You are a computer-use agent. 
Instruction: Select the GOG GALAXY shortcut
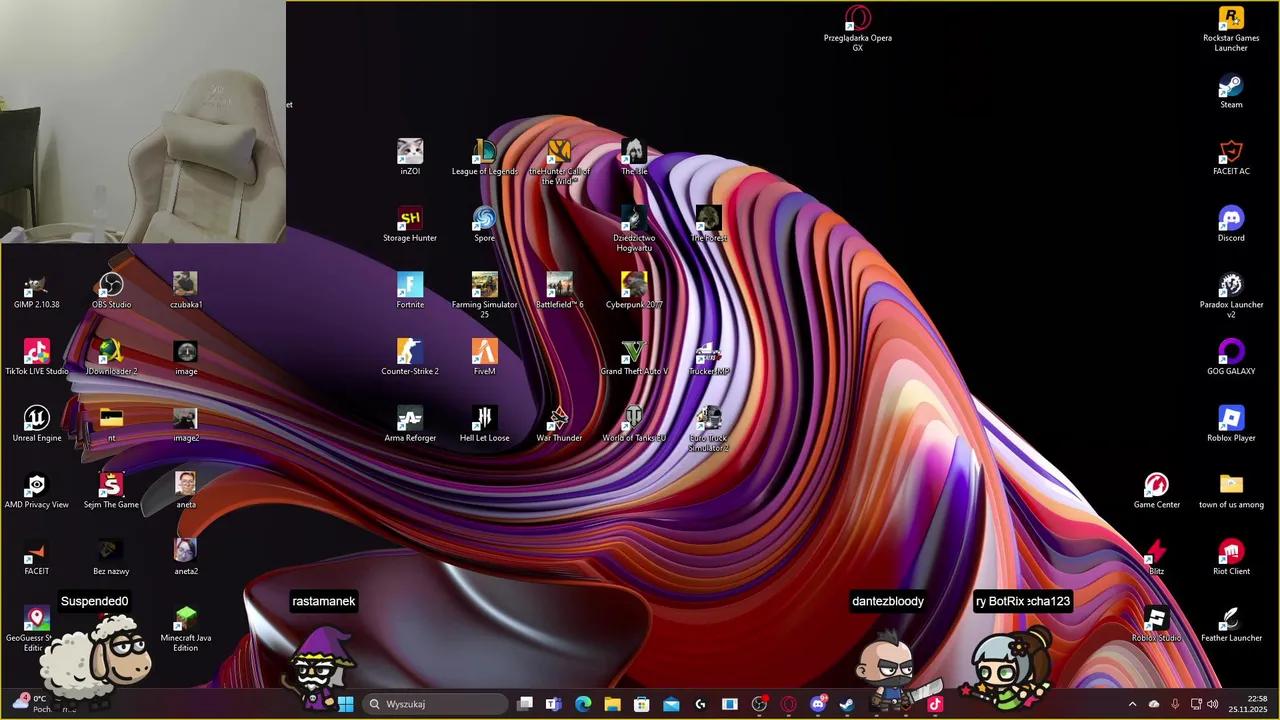pyautogui.click(x=1231, y=358)
